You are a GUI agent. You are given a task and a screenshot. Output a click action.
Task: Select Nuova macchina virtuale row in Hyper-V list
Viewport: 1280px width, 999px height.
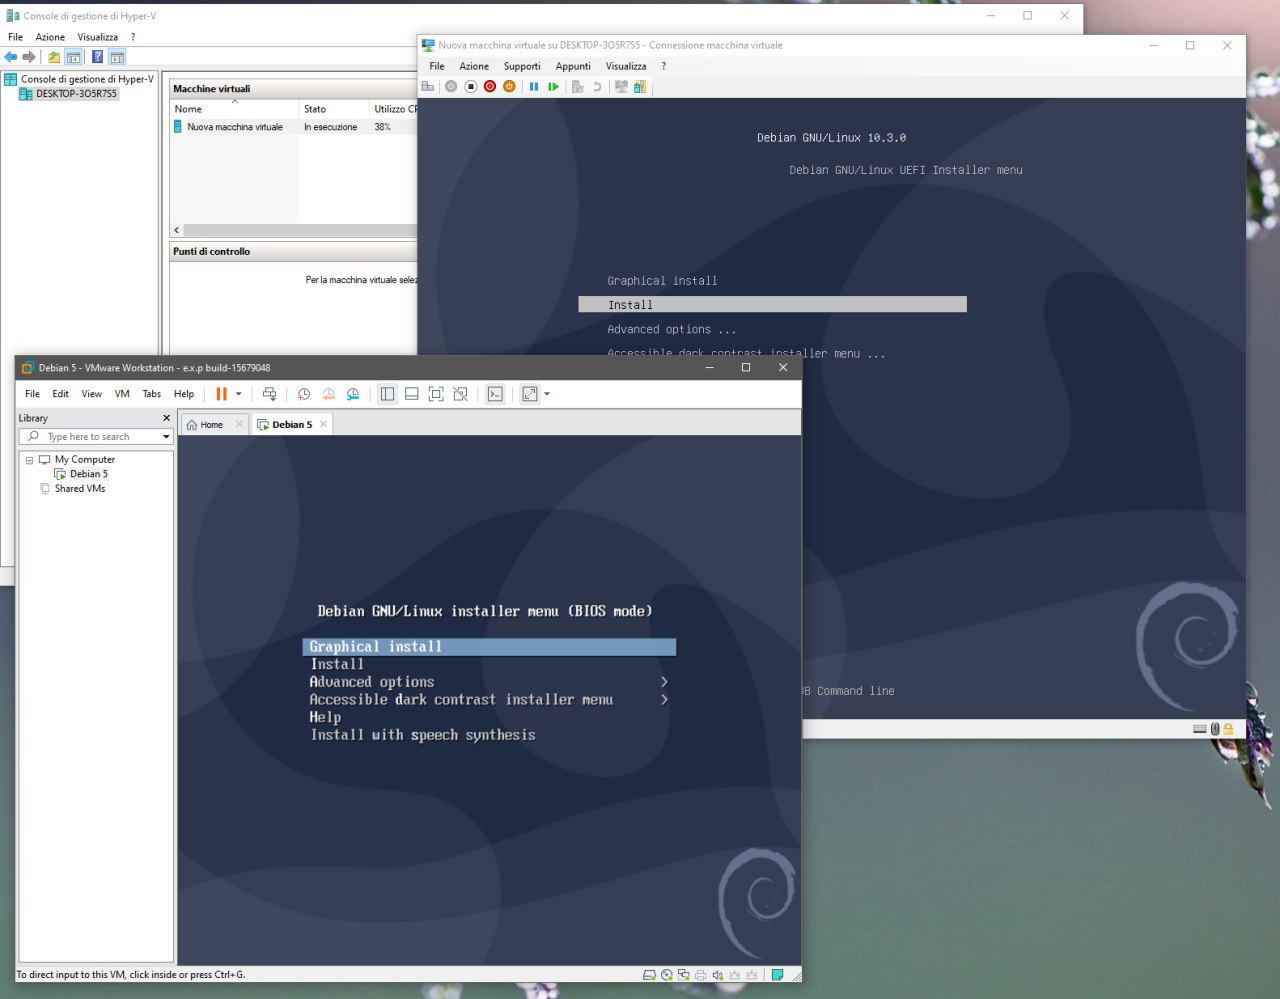(294, 127)
